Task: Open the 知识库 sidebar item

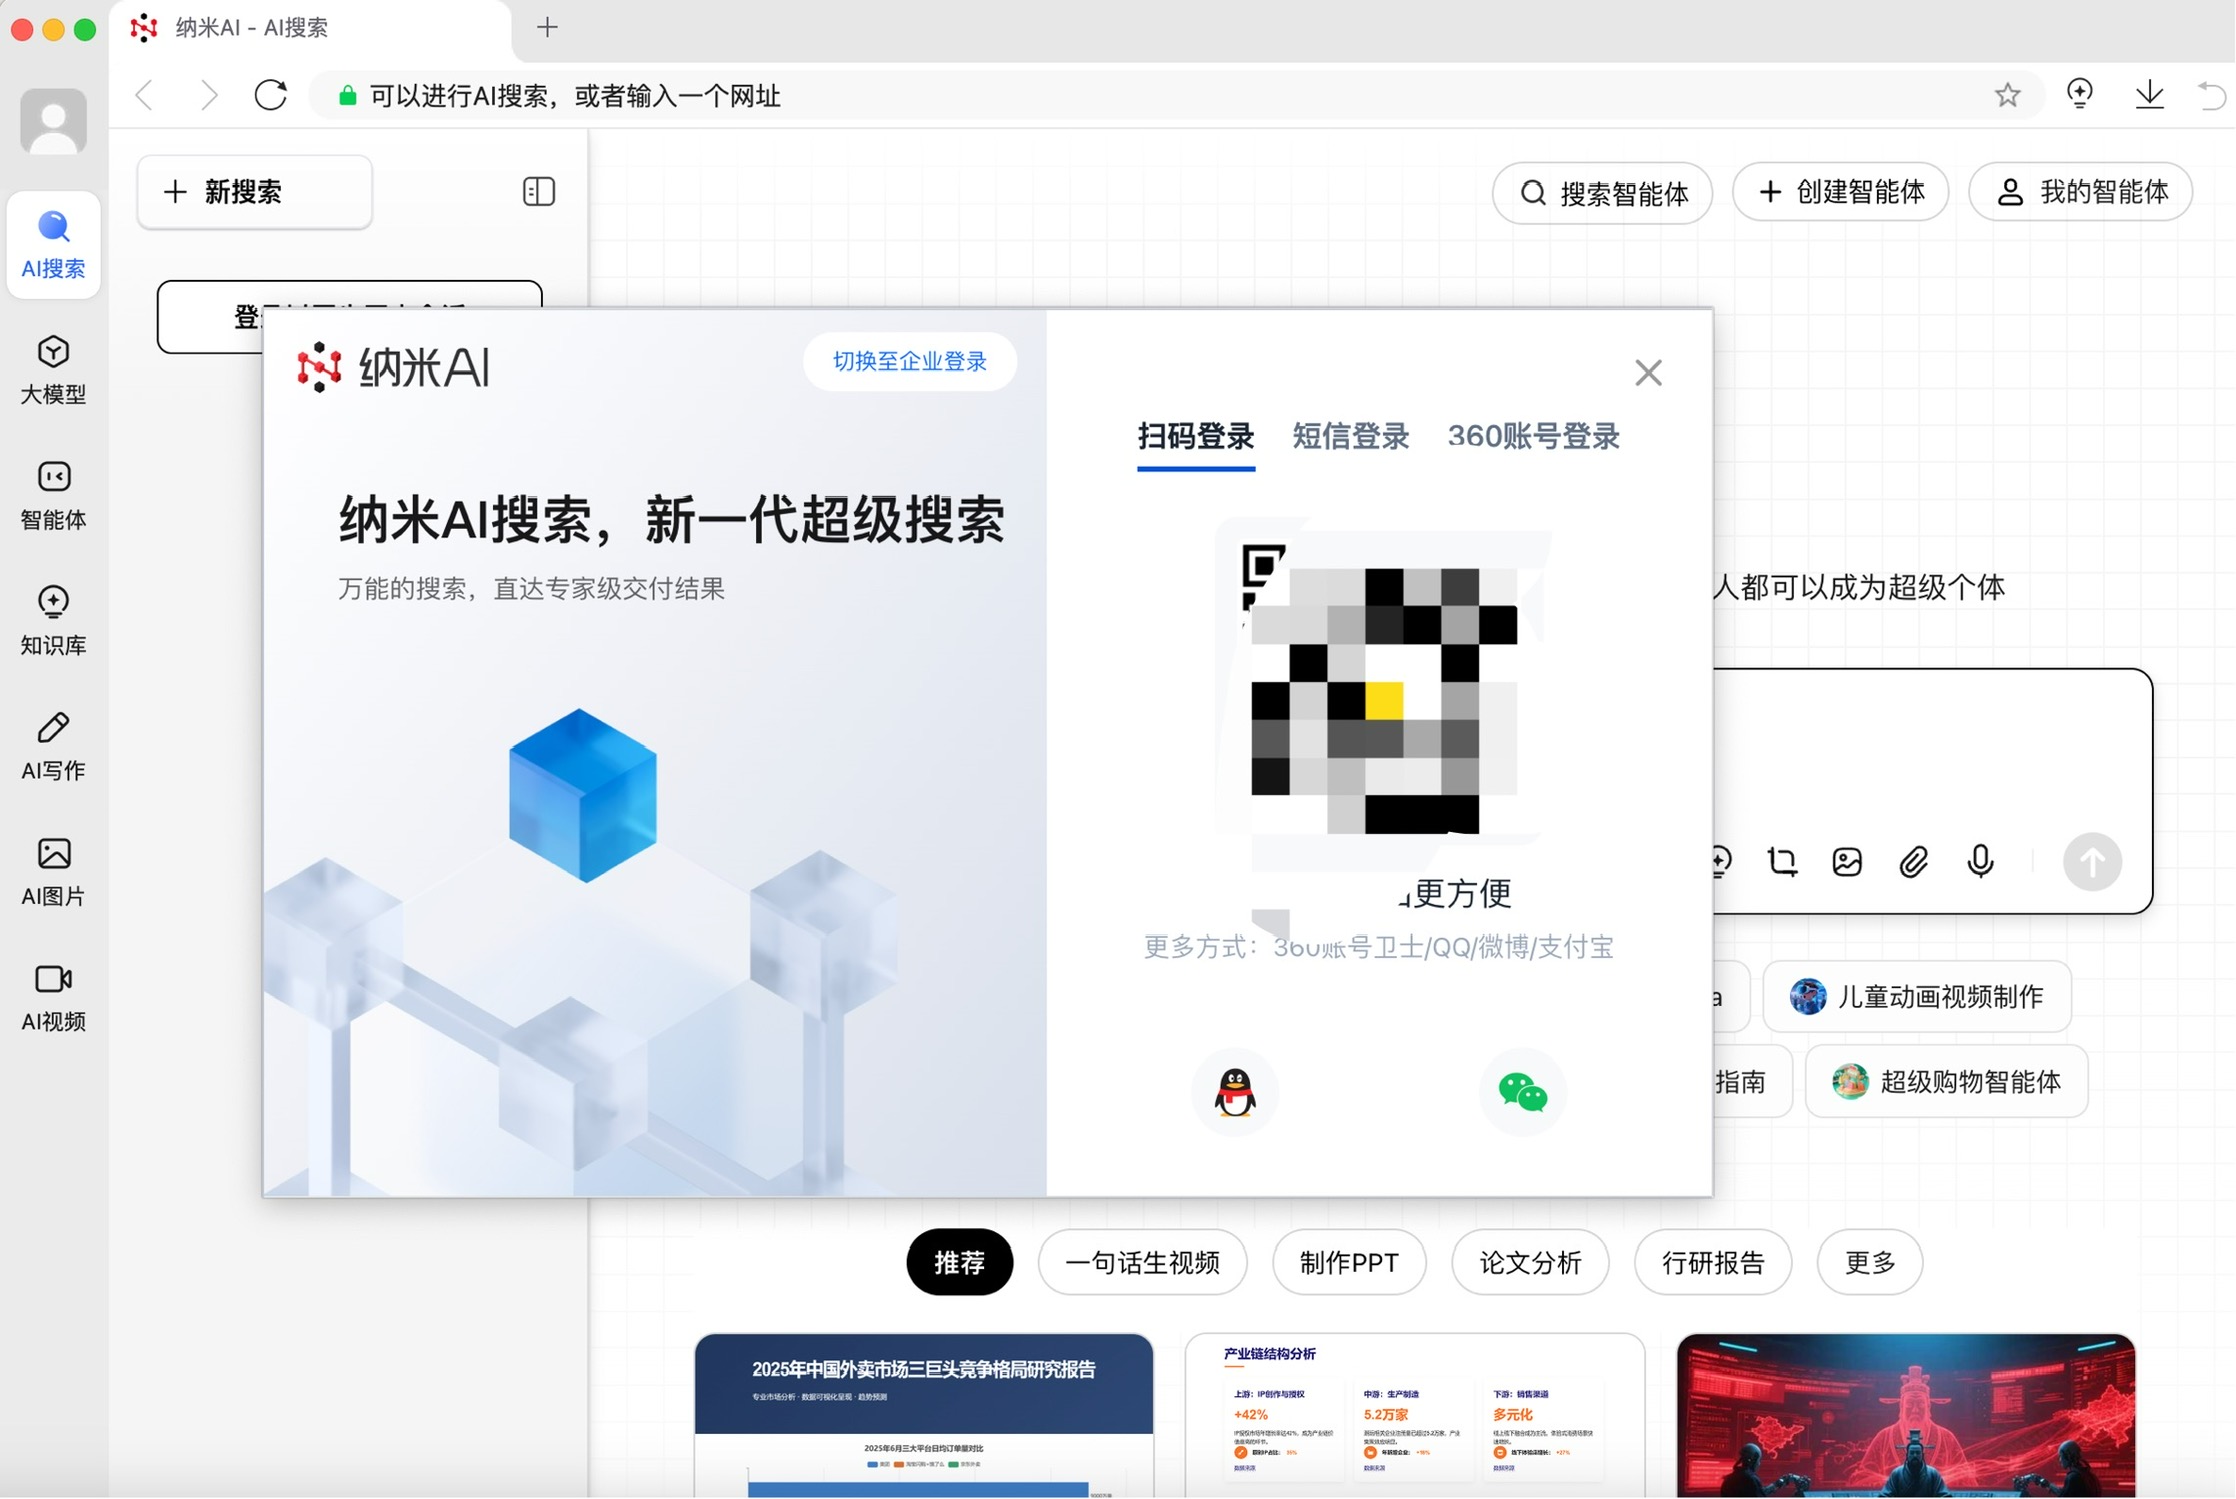Action: 53,620
